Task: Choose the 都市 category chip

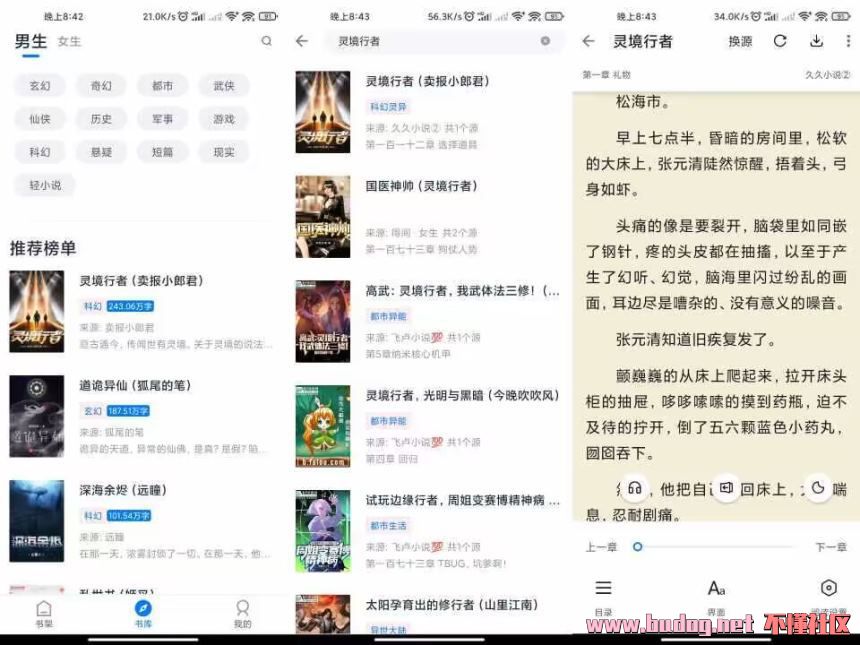Action: [x=162, y=86]
